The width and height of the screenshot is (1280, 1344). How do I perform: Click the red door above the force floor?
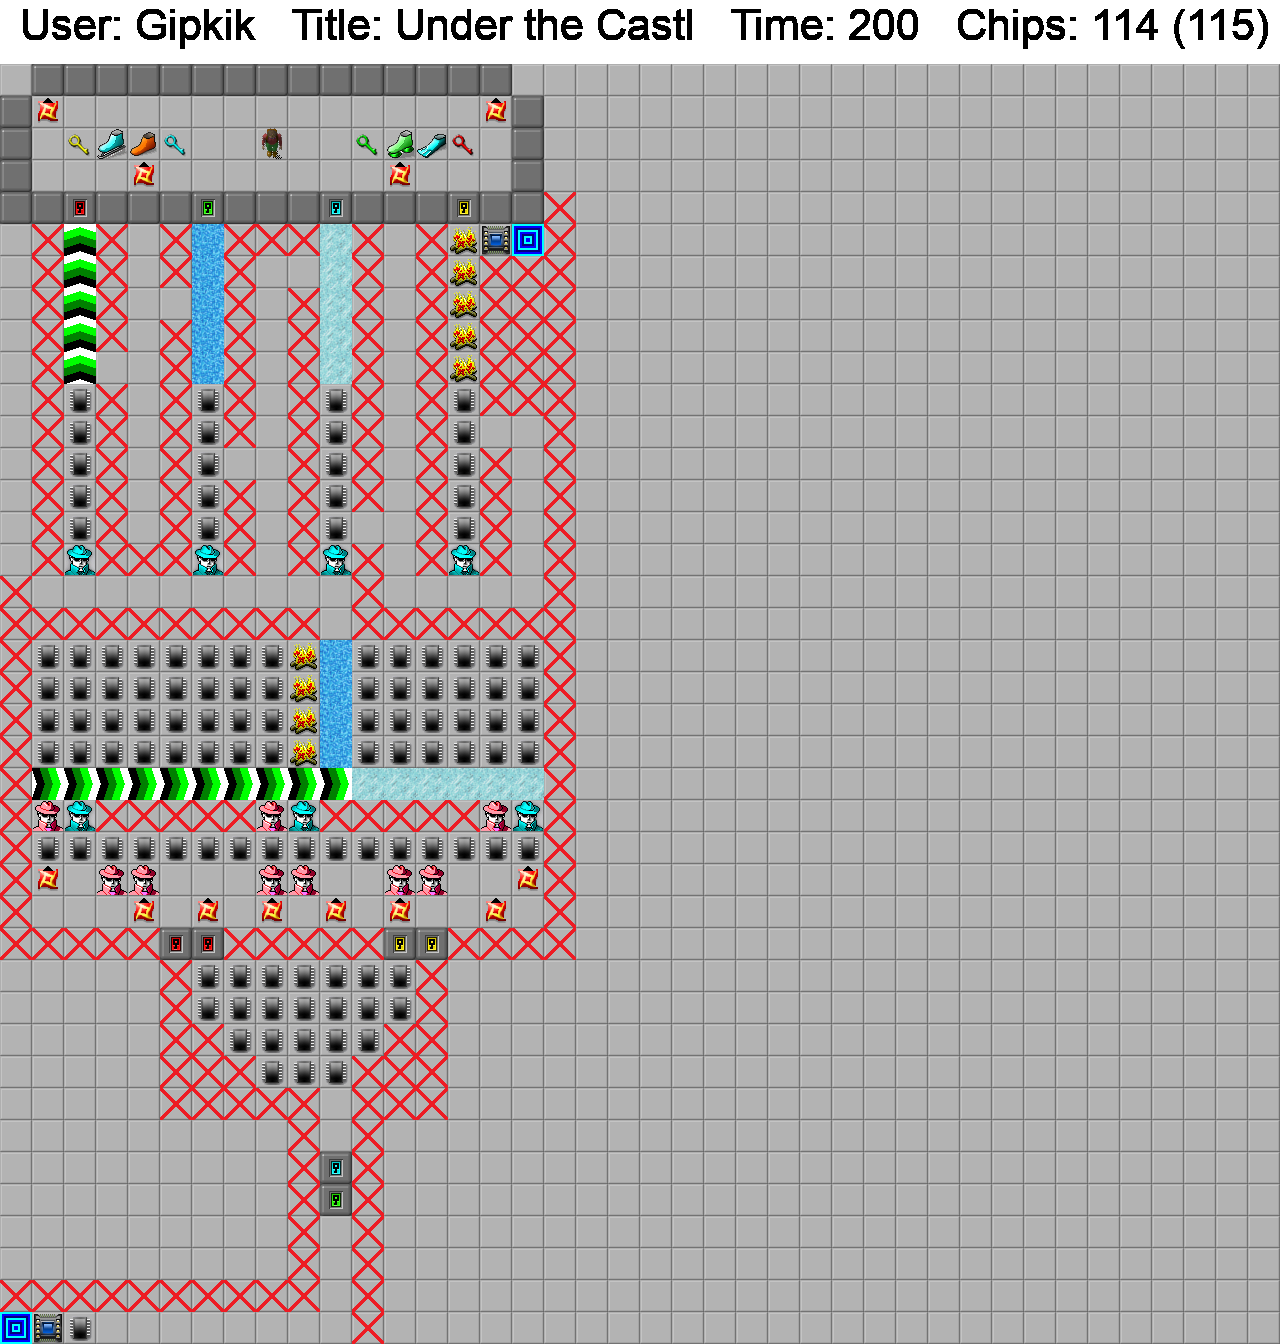[80, 208]
